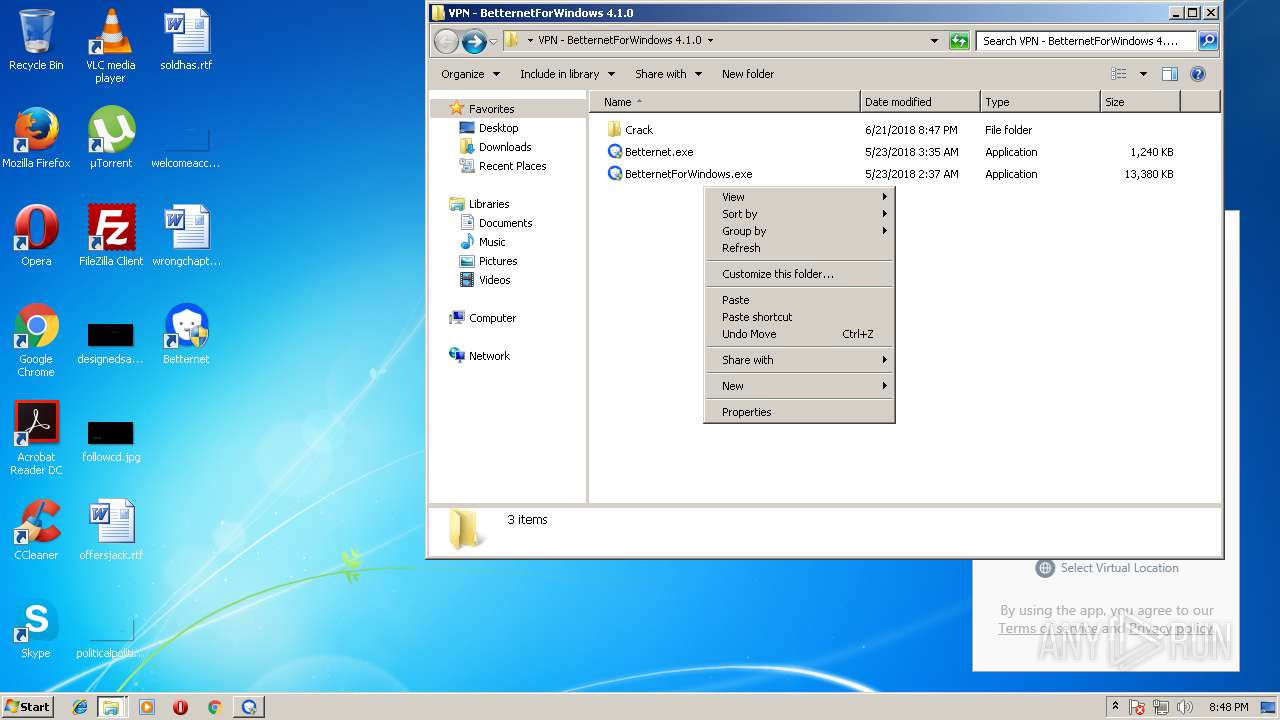Select the wrongchapt... document icon

[x=186, y=236]
